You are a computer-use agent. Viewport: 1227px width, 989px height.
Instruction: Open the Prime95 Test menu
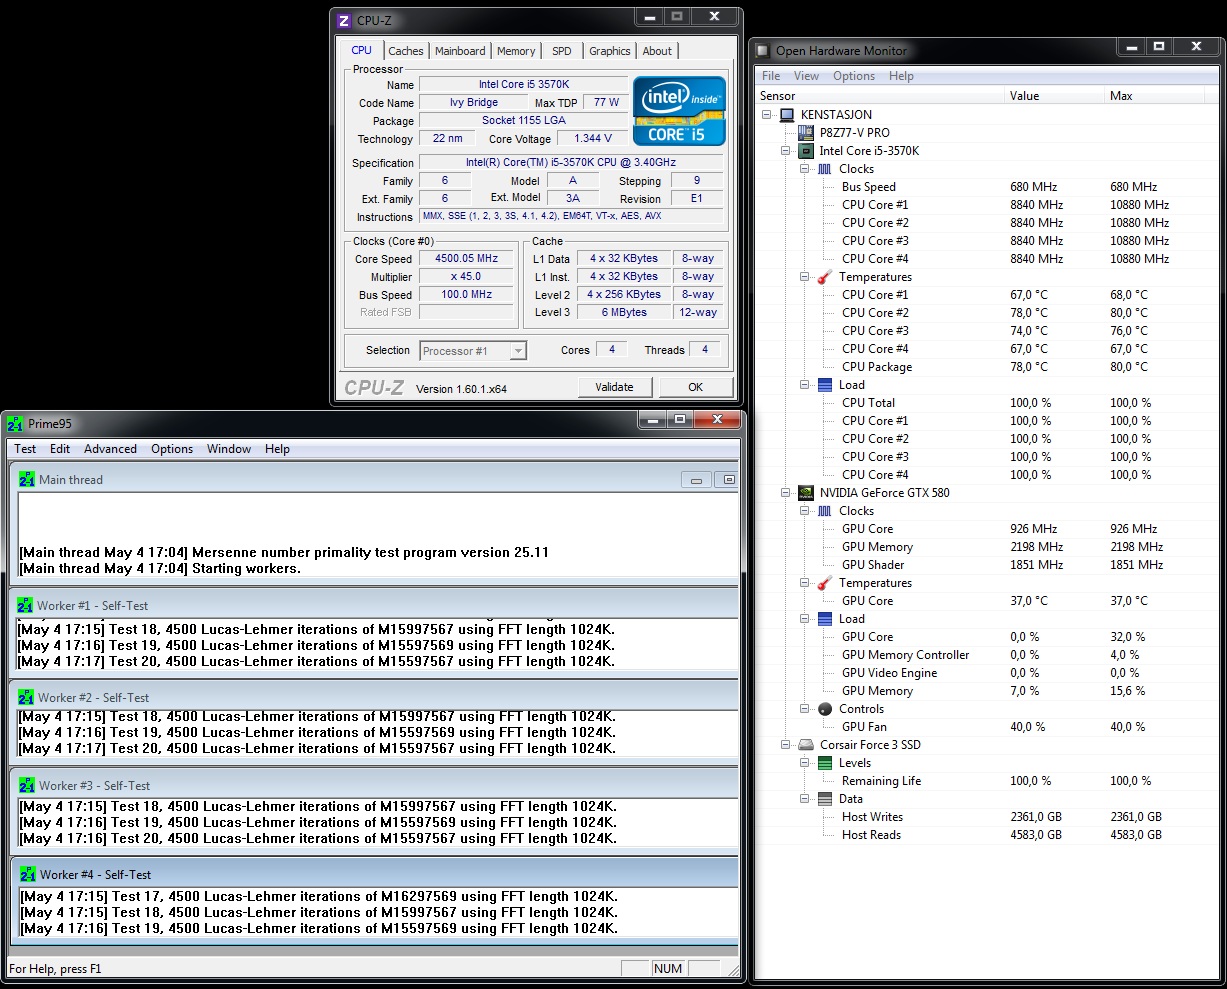point(25,449)
